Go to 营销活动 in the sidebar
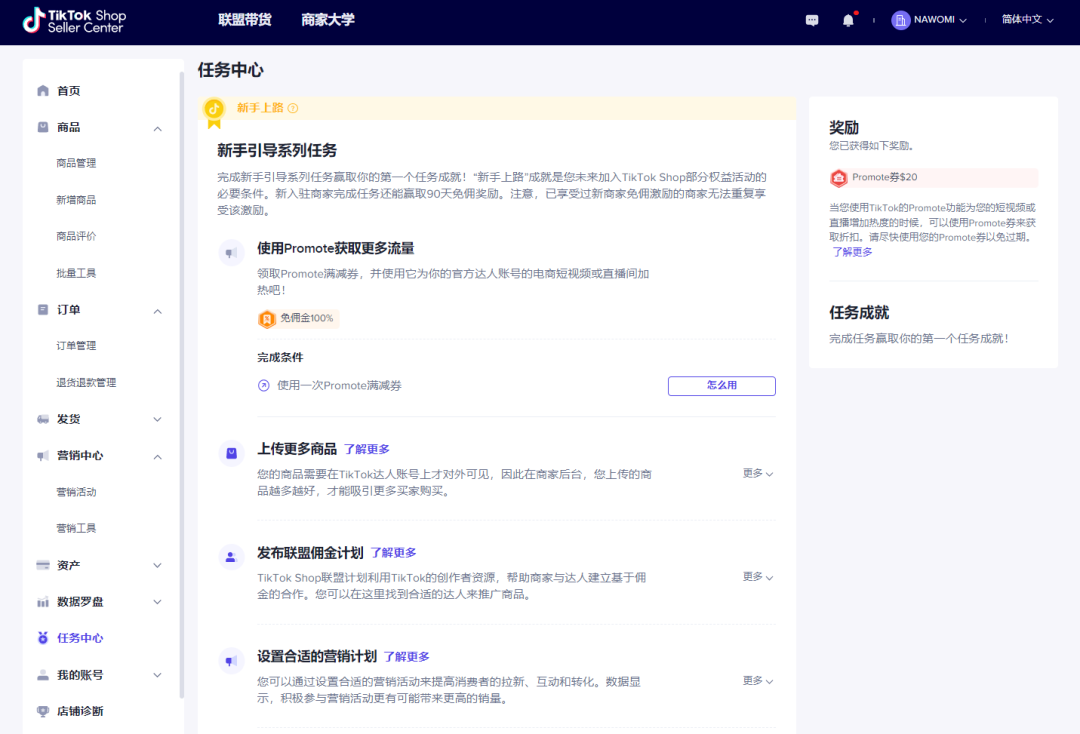This screenshot has height=734, width=1080. click(76, 492)
